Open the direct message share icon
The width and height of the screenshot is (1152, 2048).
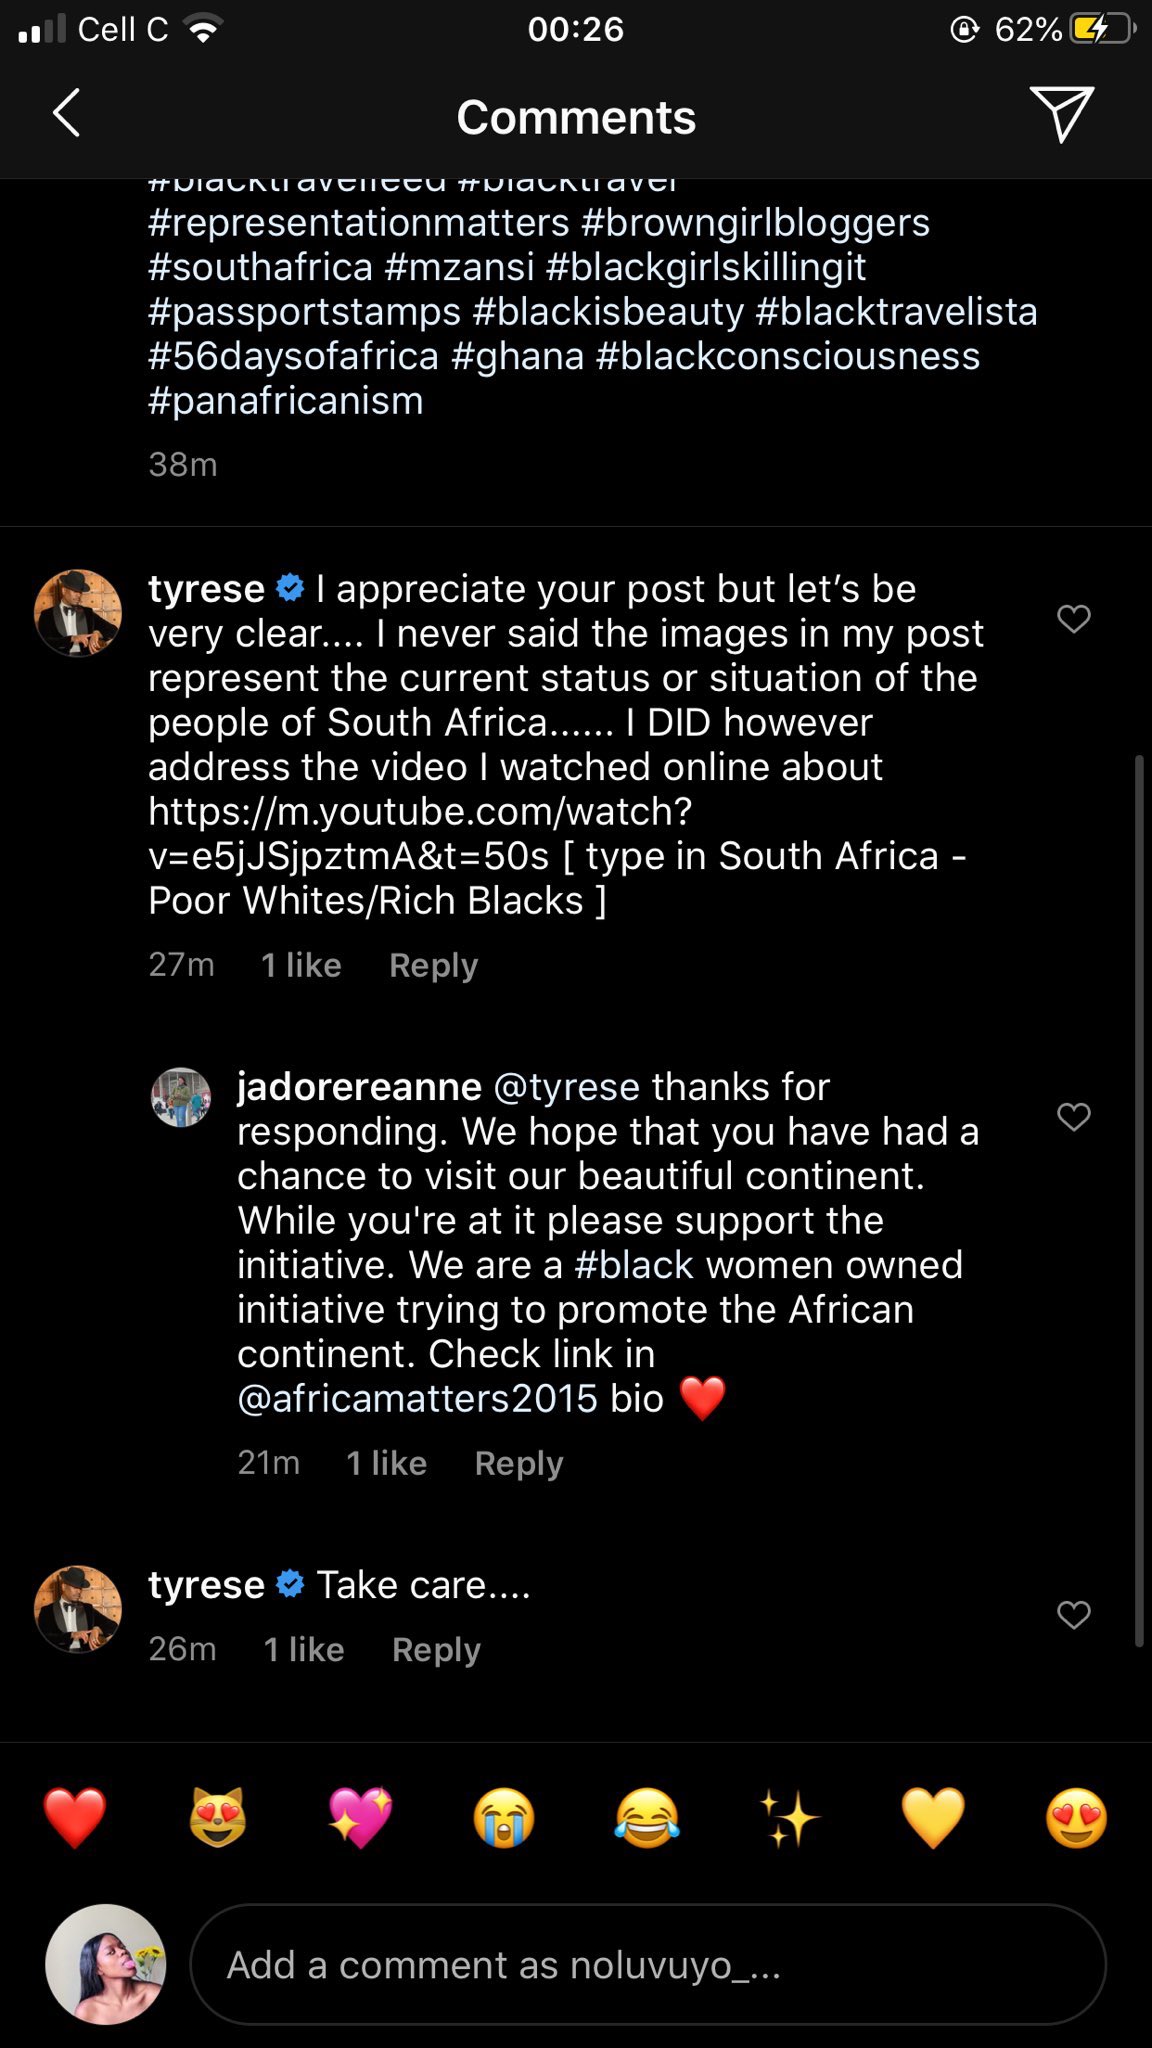coord(1061,113)
